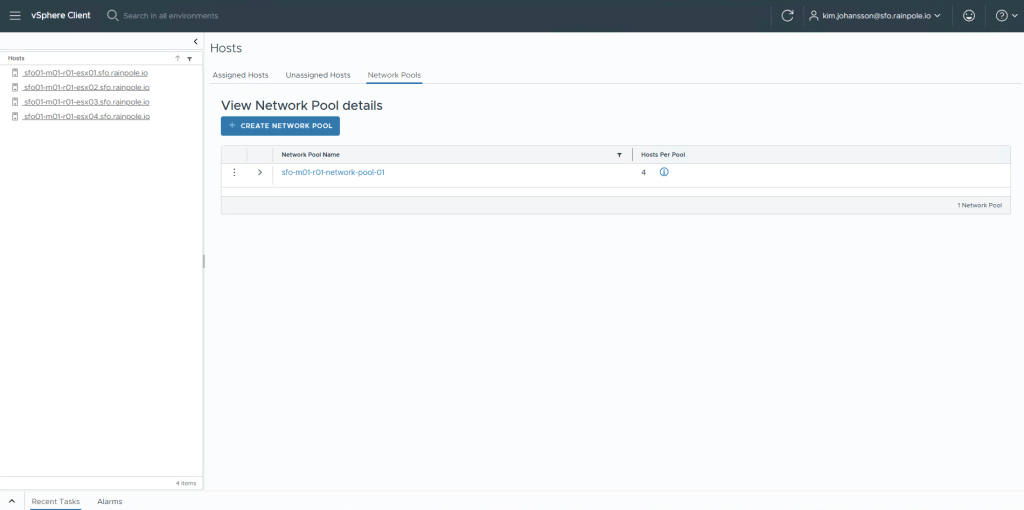Click the info icon beside hosts count
This screenshot has height=510, width=1024.
click(664, 172)
